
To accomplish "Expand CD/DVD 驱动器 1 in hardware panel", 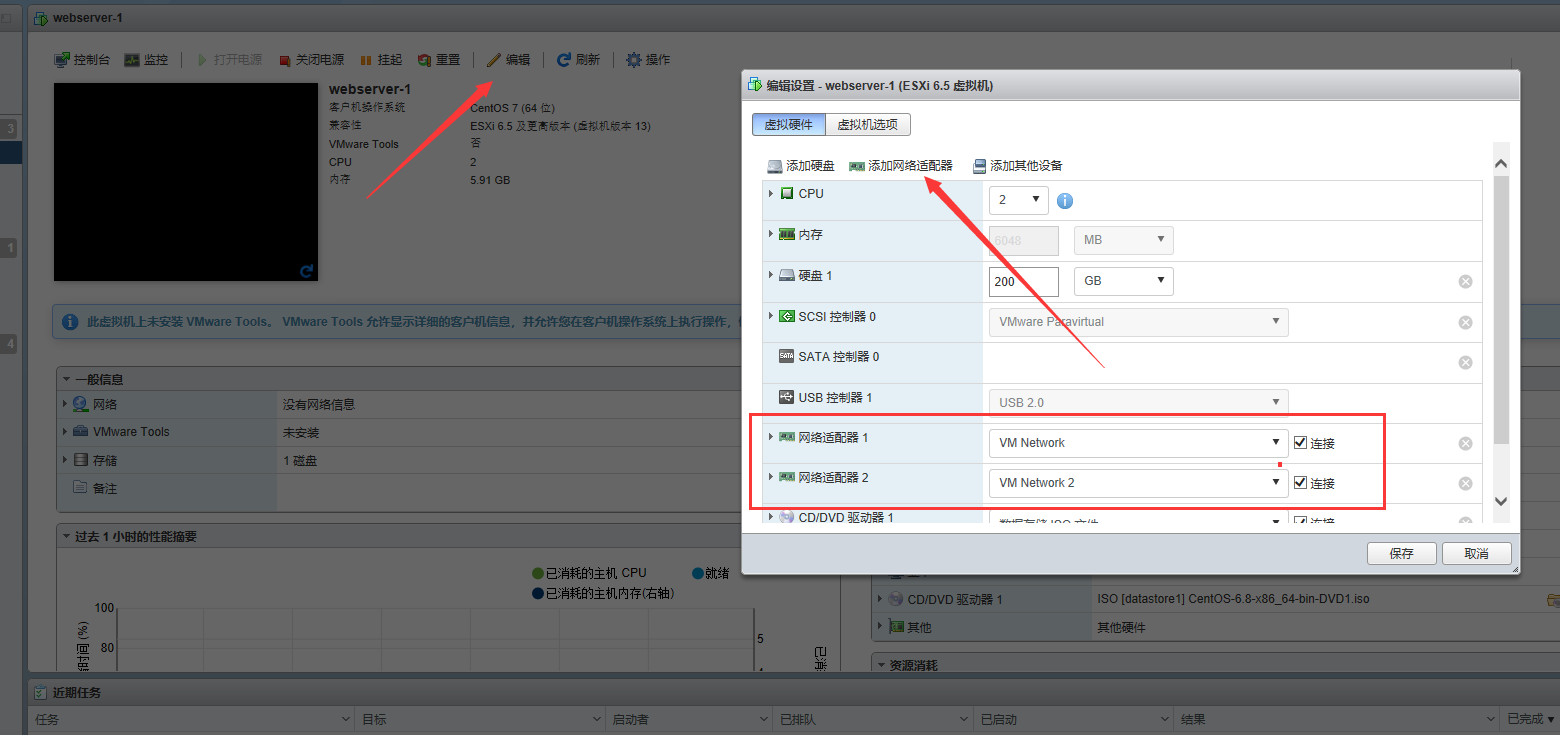I will click(x=881, y=599).
